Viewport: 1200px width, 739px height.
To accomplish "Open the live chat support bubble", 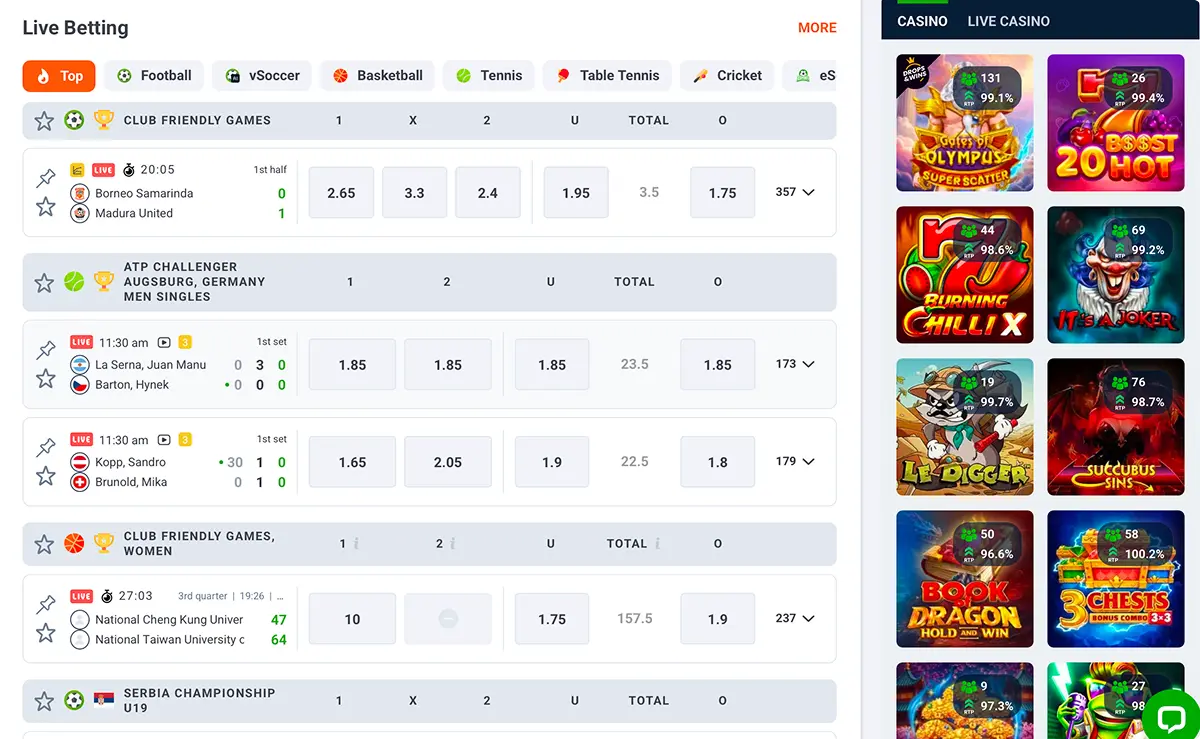I will [1170, 716].
